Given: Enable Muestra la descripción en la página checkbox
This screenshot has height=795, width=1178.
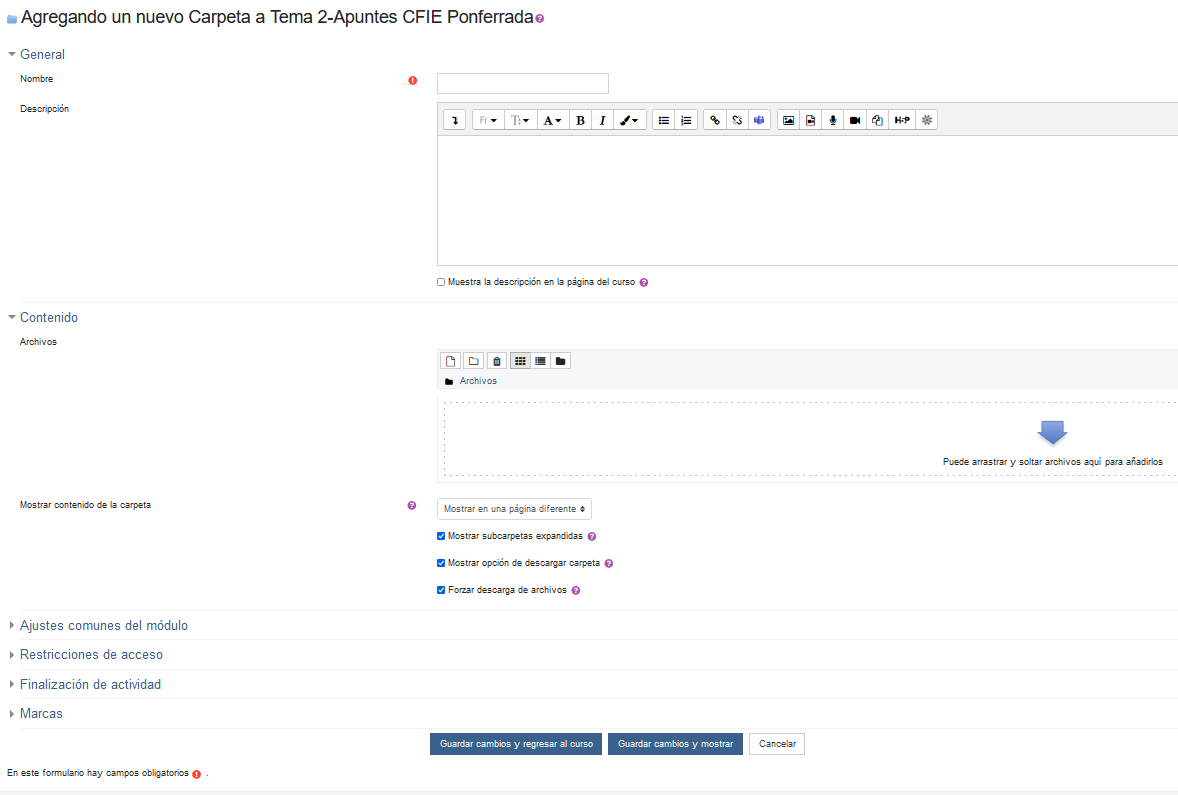Looking at the screenshot, I should (x=441, y=283).
